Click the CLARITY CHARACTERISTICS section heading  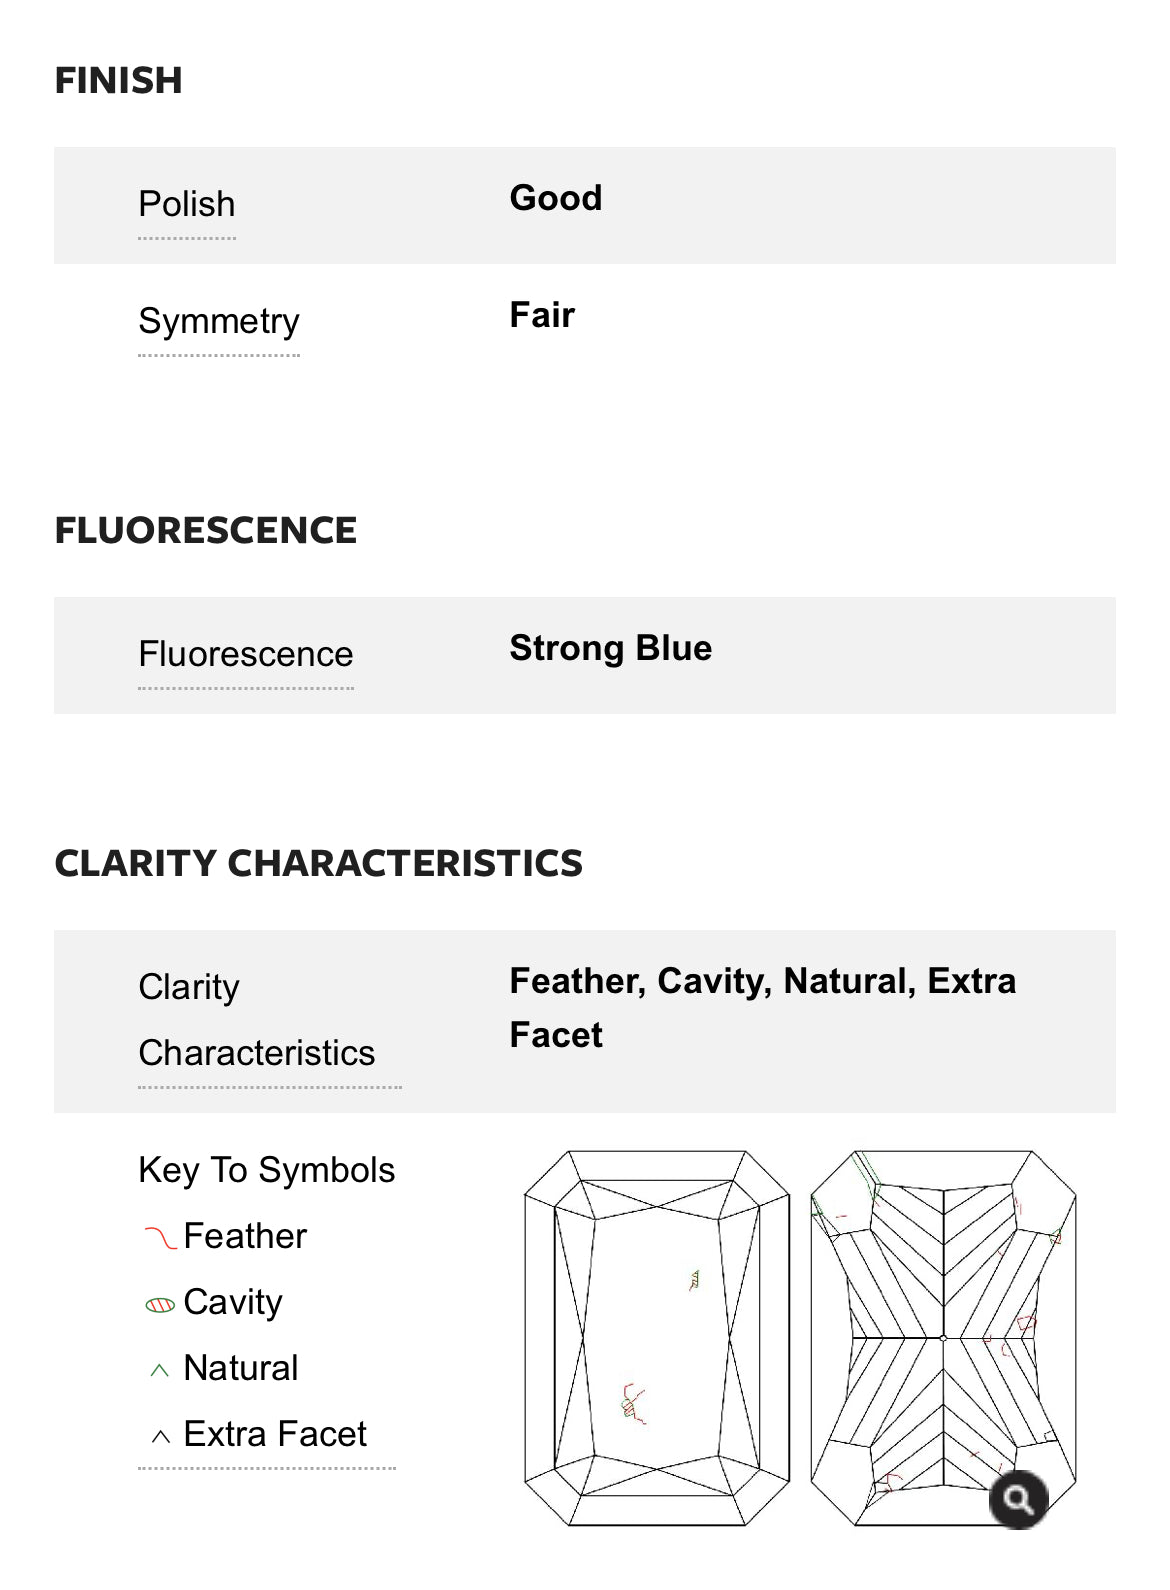coord(319,863)
